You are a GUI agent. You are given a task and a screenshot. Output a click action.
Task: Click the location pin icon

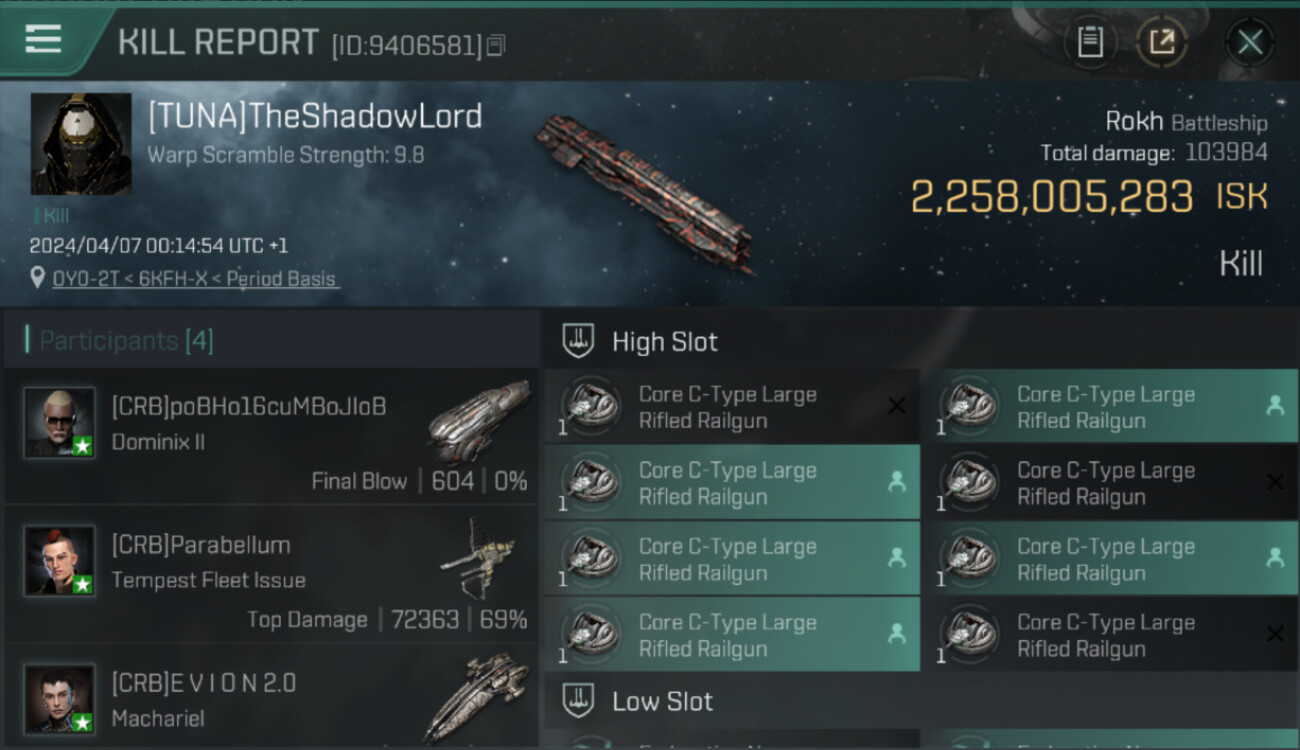[37, 278]
